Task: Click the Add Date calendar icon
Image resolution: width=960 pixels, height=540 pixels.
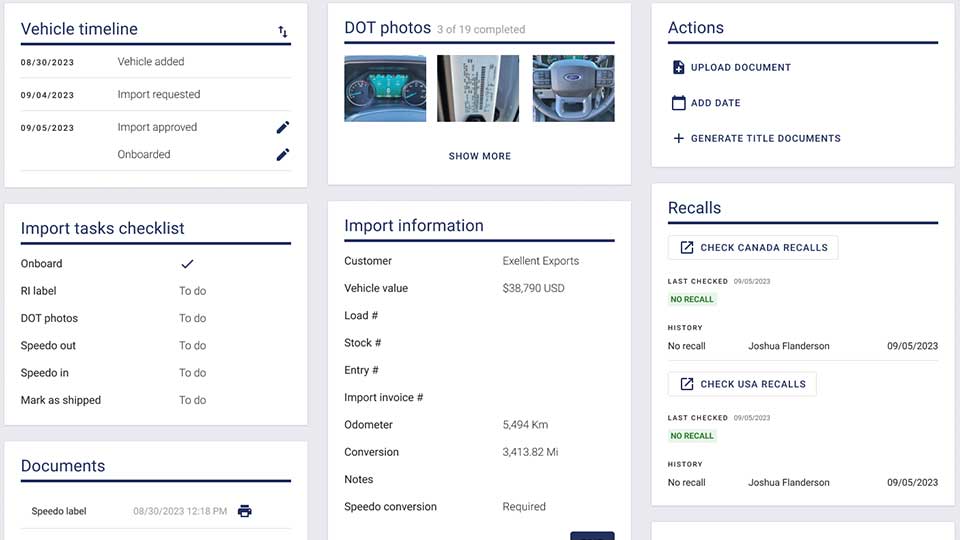Action: click(x=678, y=103)
